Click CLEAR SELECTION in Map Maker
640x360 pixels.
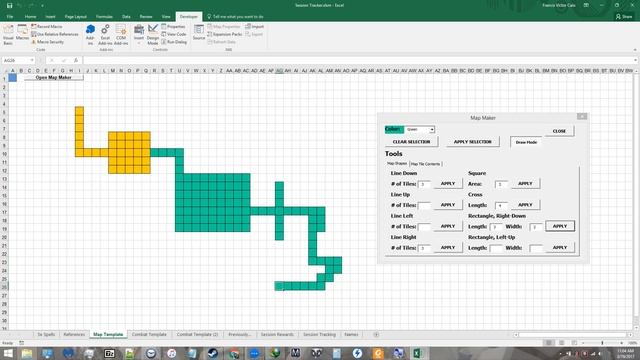point(411,142)
